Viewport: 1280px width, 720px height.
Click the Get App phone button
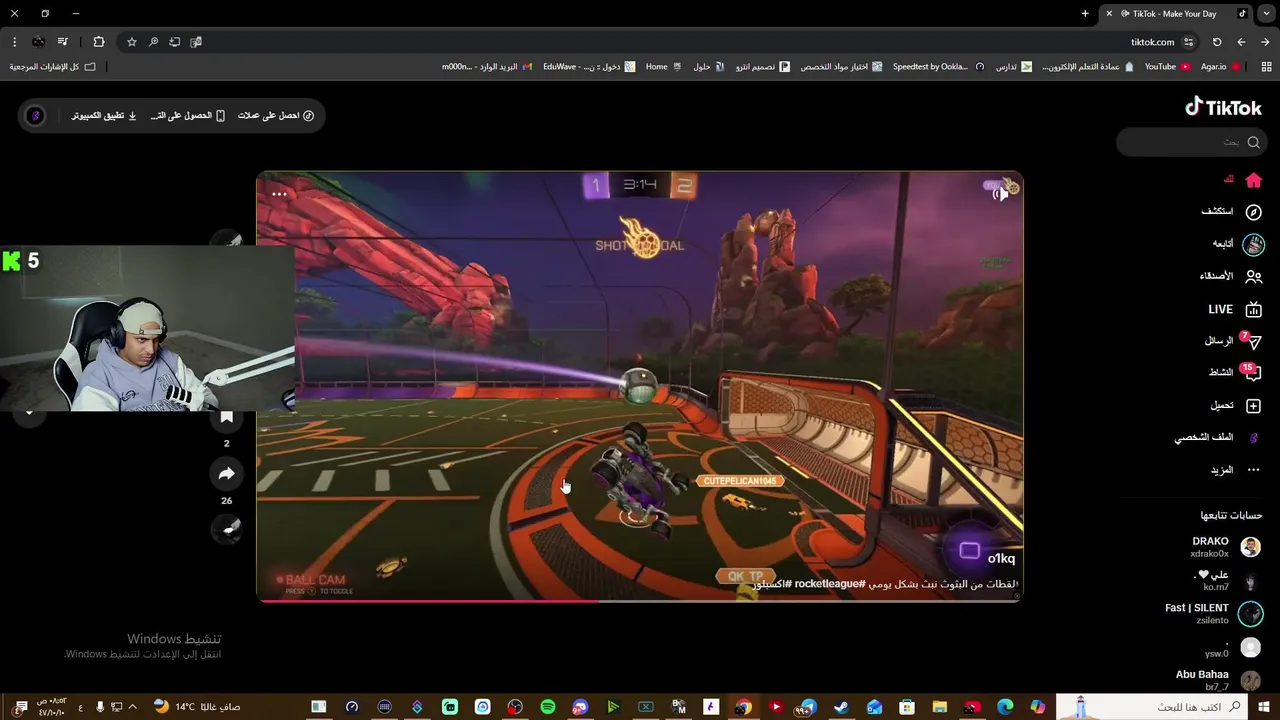[x=188, y=116]
